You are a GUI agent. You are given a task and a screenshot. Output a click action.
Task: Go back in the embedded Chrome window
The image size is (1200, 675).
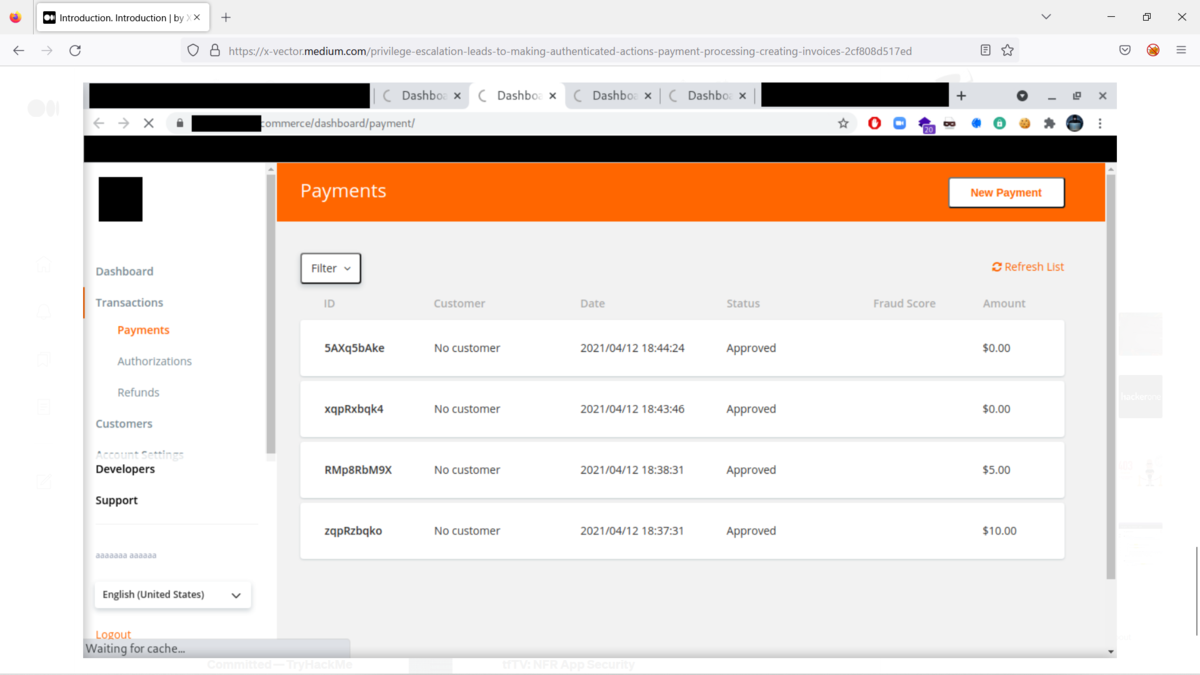98,123
